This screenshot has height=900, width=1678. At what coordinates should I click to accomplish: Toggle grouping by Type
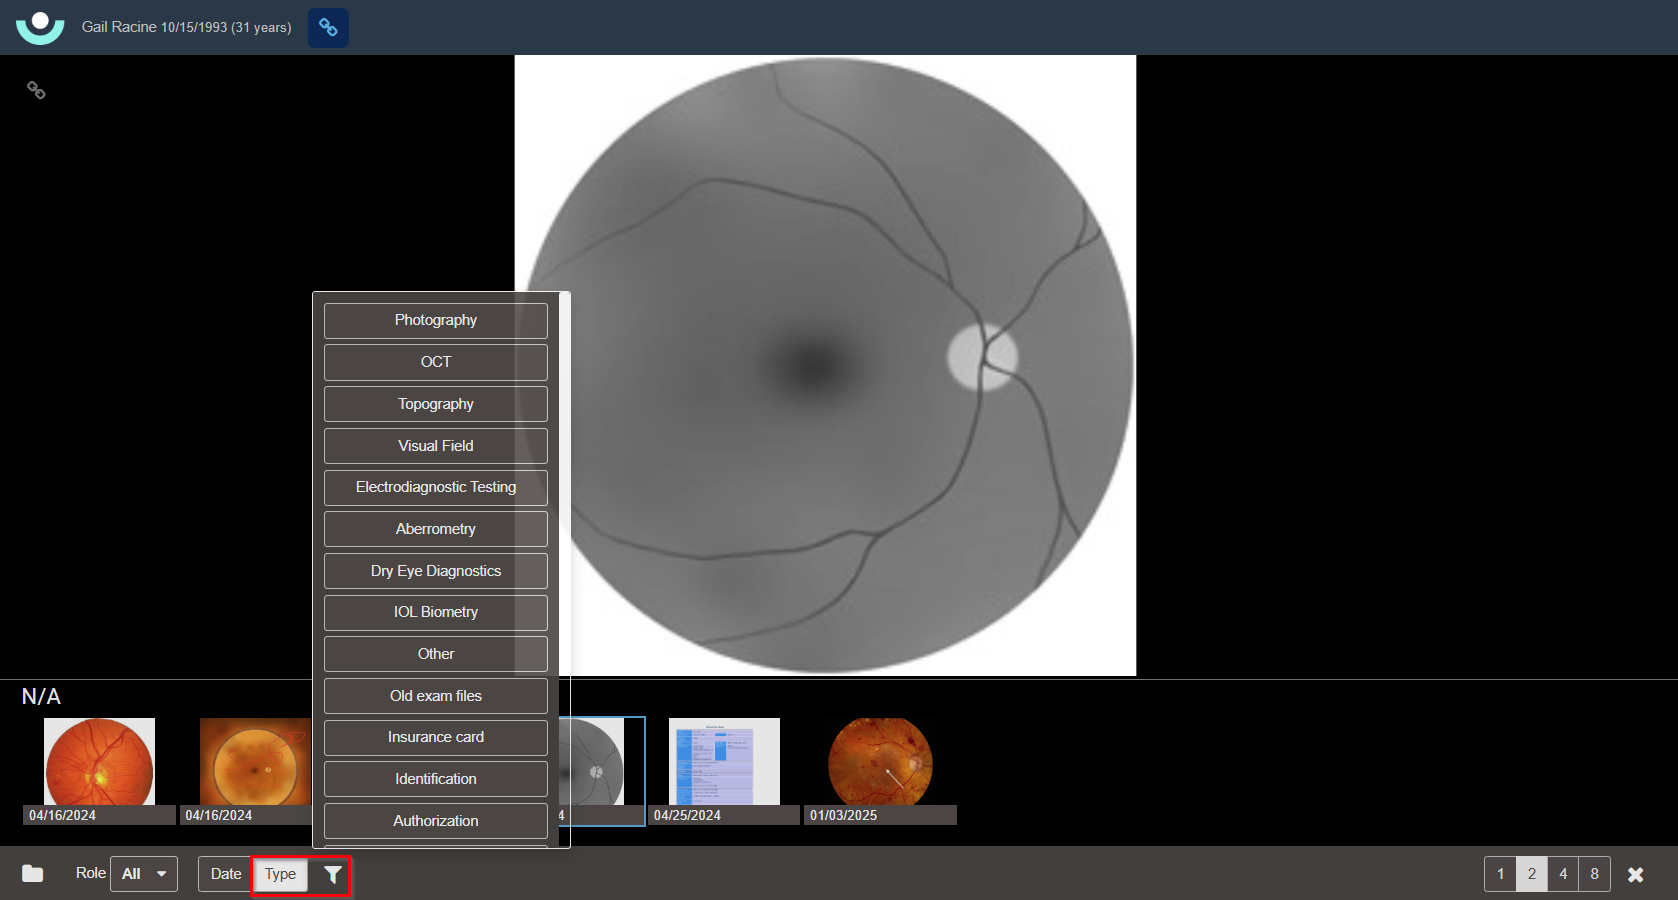(x=280, y=874)
